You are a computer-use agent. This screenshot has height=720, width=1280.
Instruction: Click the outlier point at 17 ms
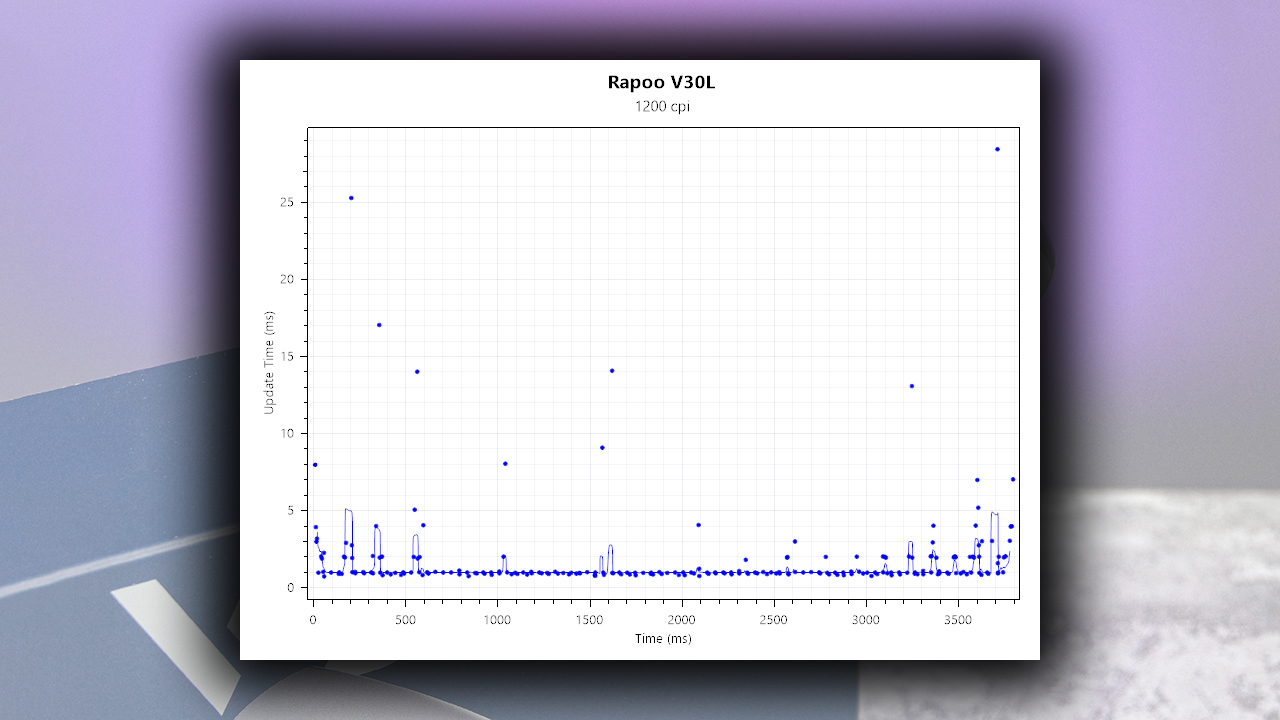tap(379, 325)
